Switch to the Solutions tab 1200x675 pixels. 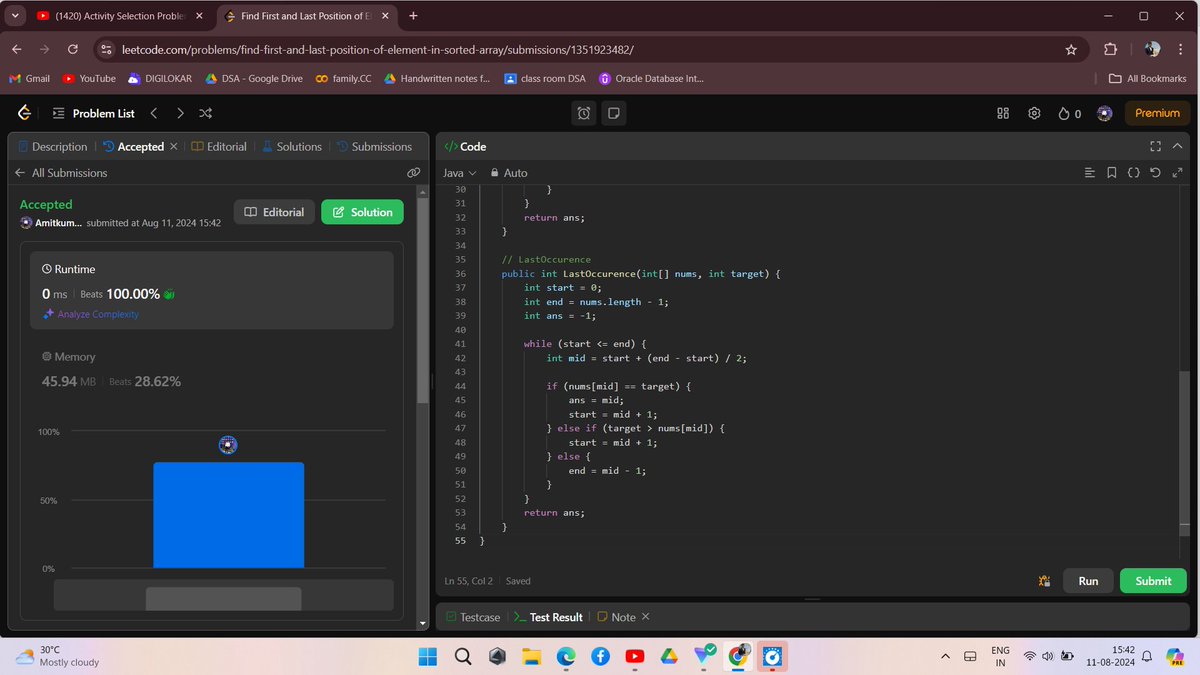[292, 146]
